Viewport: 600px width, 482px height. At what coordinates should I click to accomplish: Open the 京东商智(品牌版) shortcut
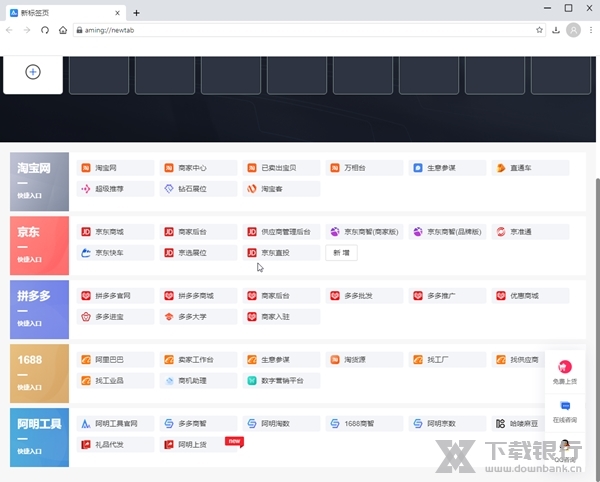click(x=447, y=232)
